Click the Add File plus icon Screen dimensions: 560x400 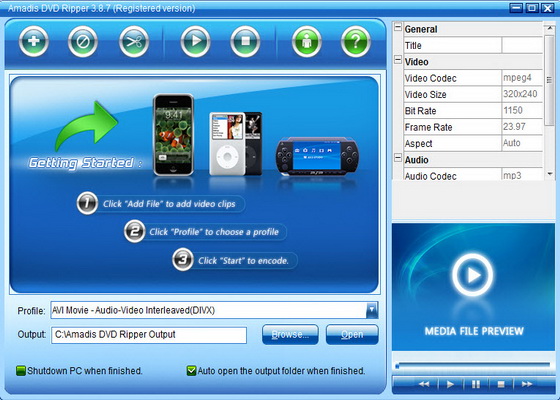(34, 41)
